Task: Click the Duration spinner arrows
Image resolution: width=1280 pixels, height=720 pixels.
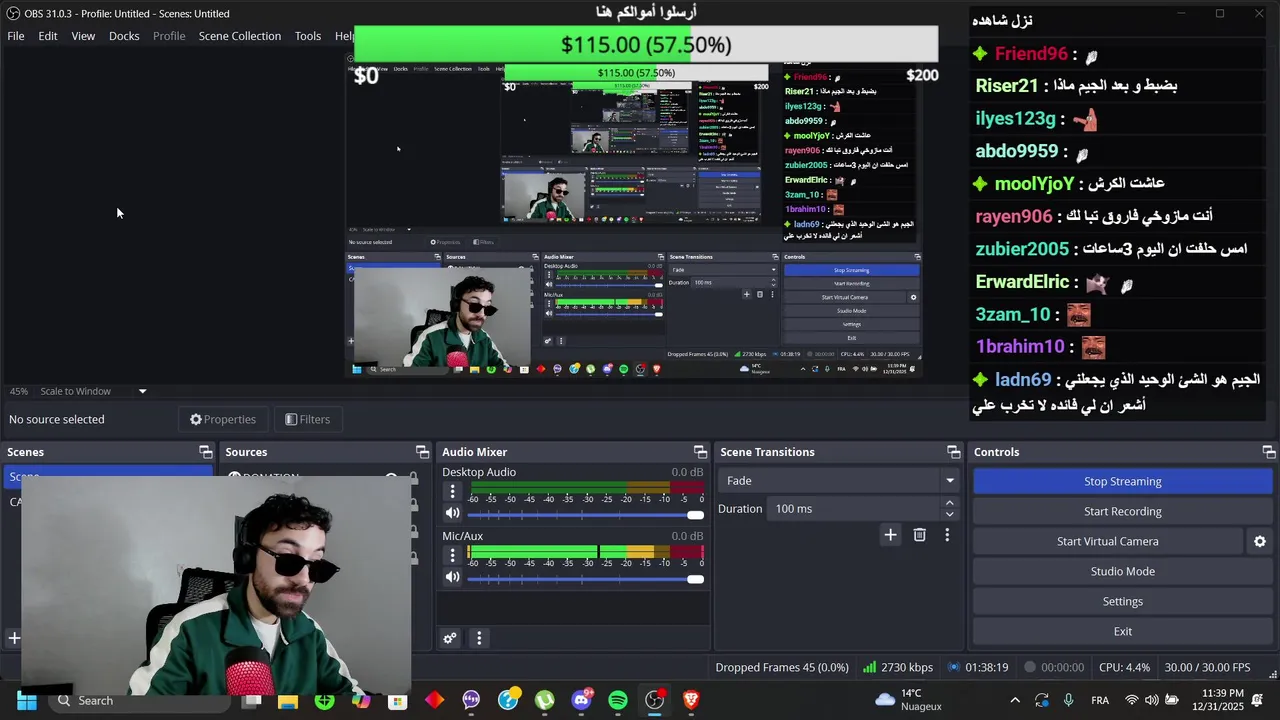Action: point(949,509)
